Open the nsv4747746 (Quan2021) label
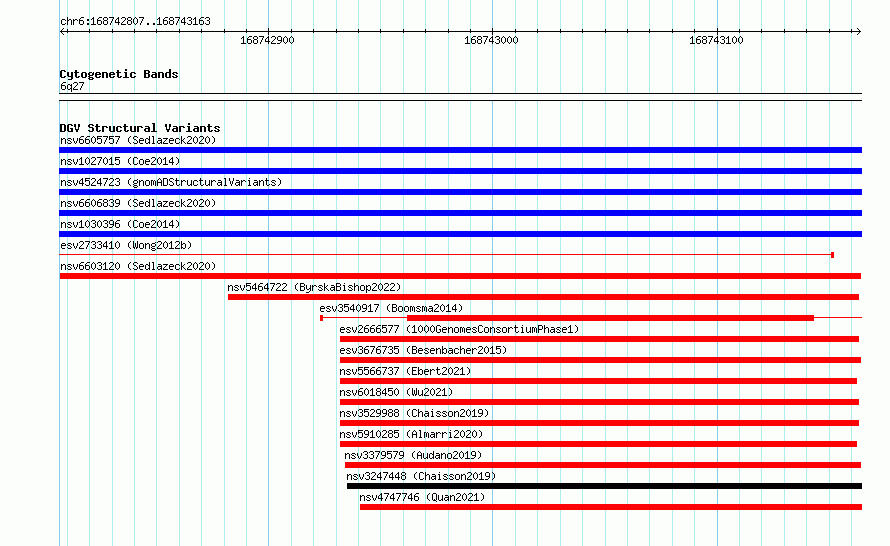 422,497
